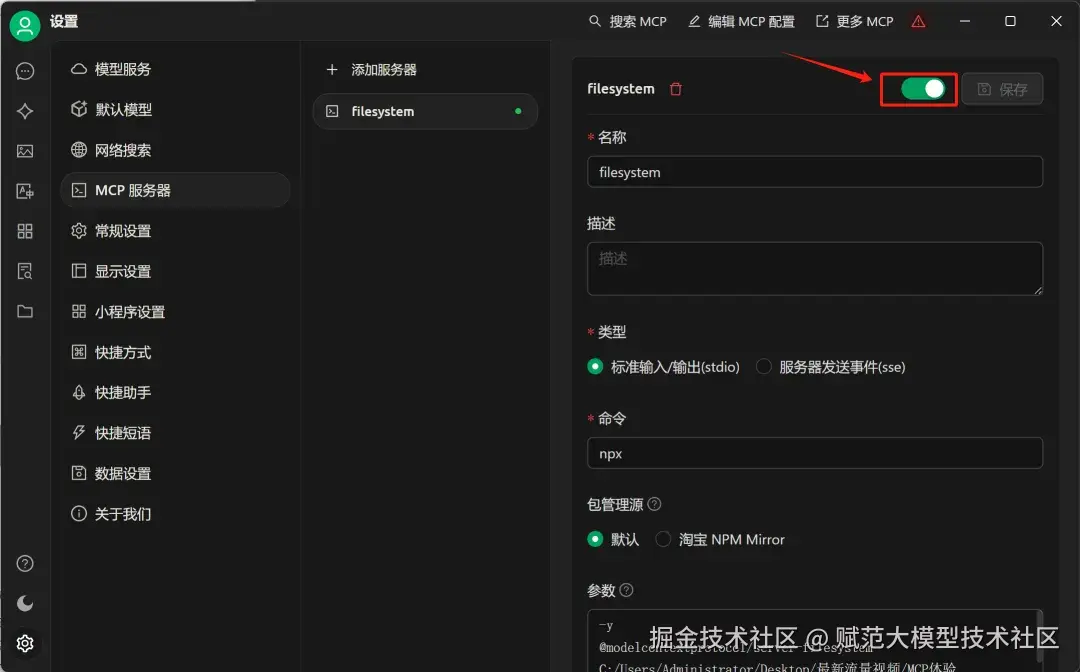
Task: Delete filesystem server via trash icon
Action: (676, 88)
